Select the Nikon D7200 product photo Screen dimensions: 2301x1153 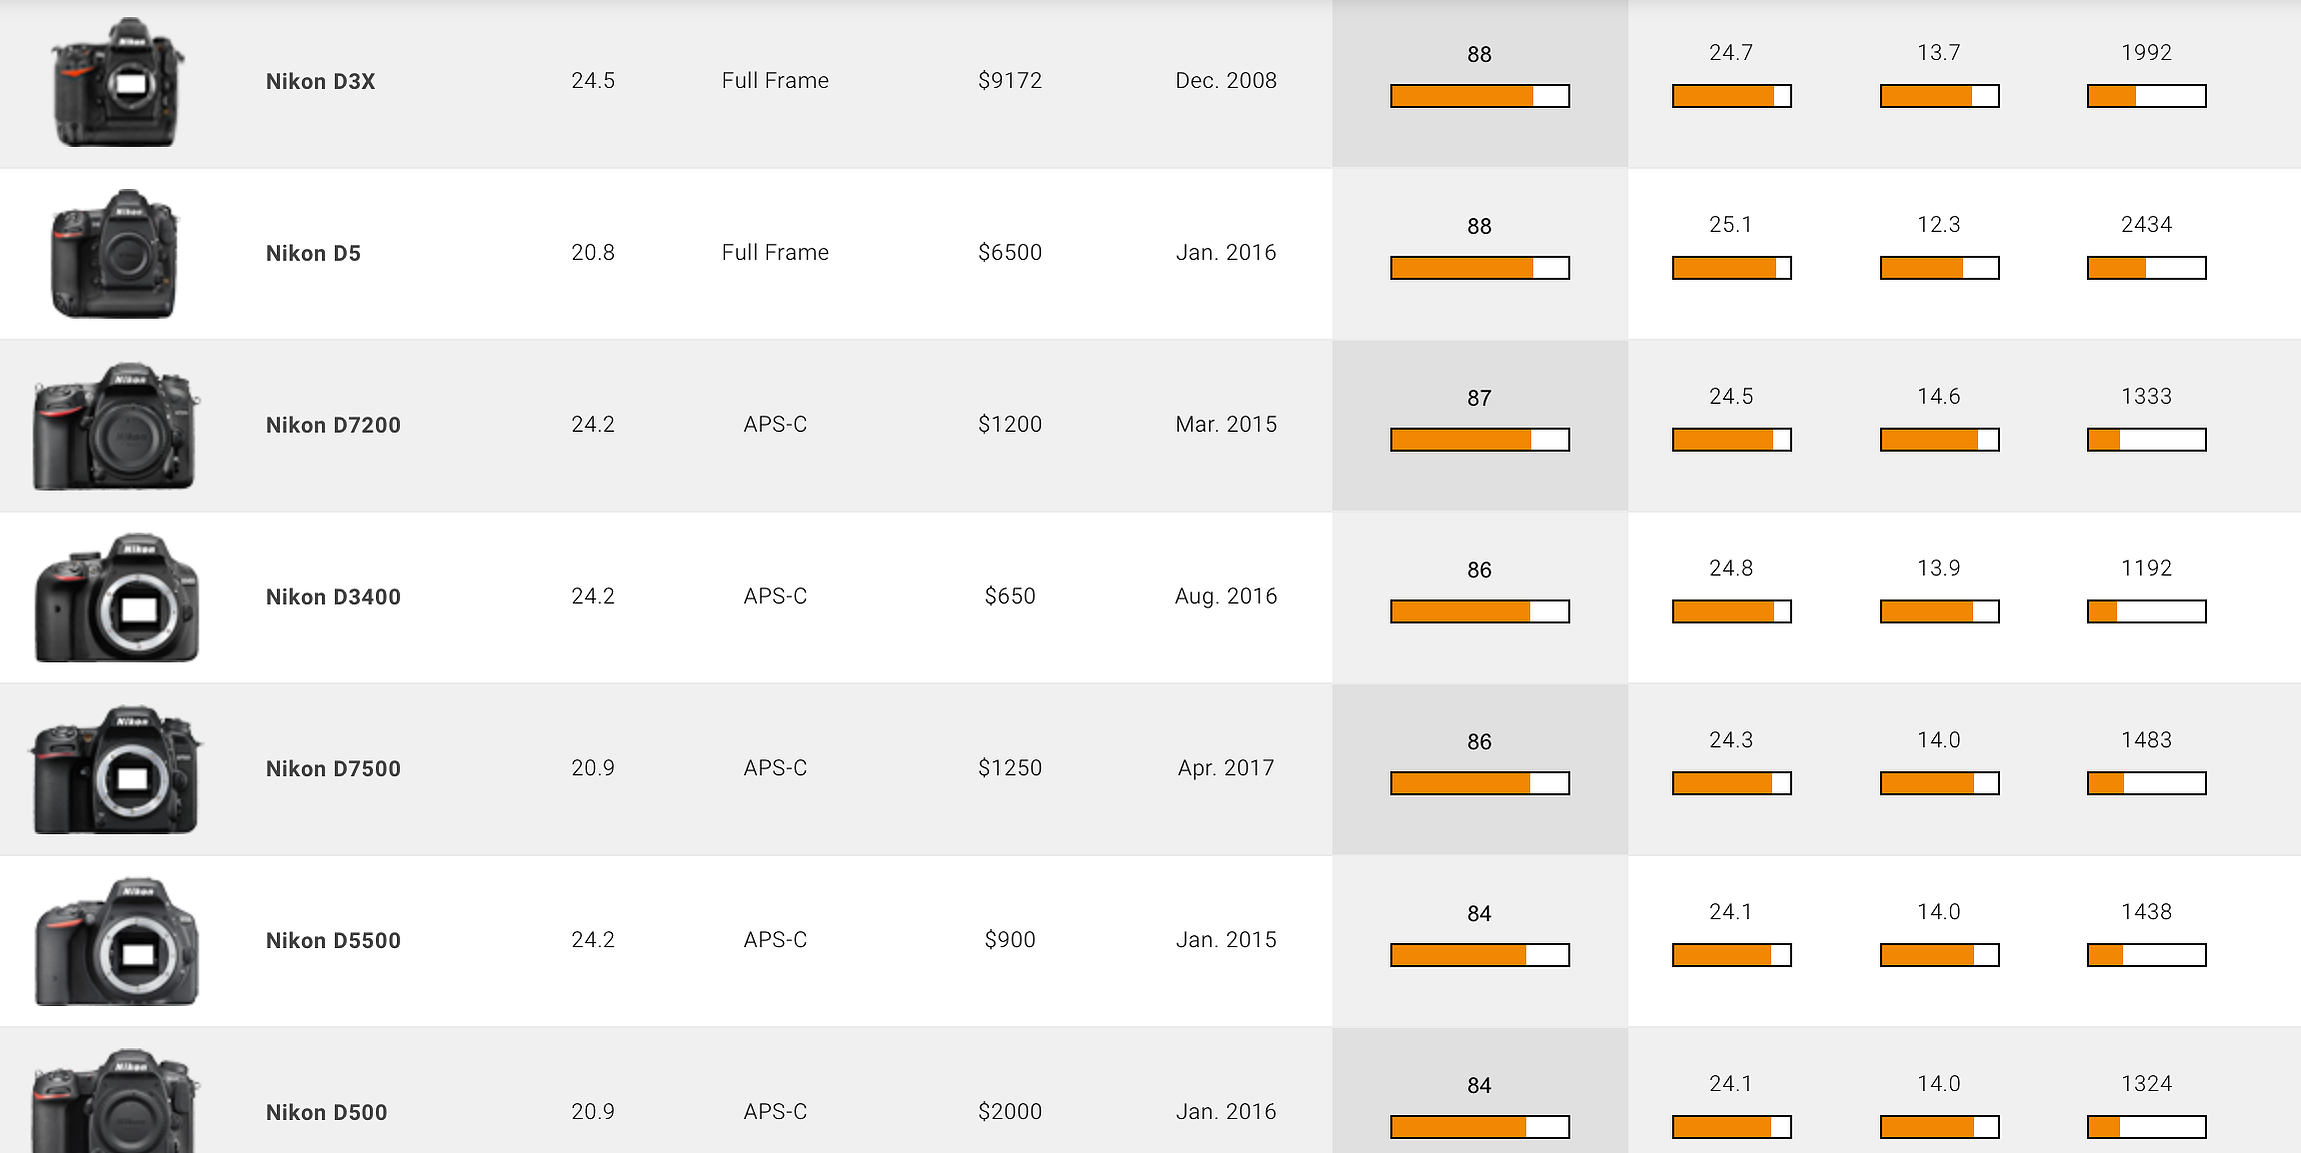116,426
